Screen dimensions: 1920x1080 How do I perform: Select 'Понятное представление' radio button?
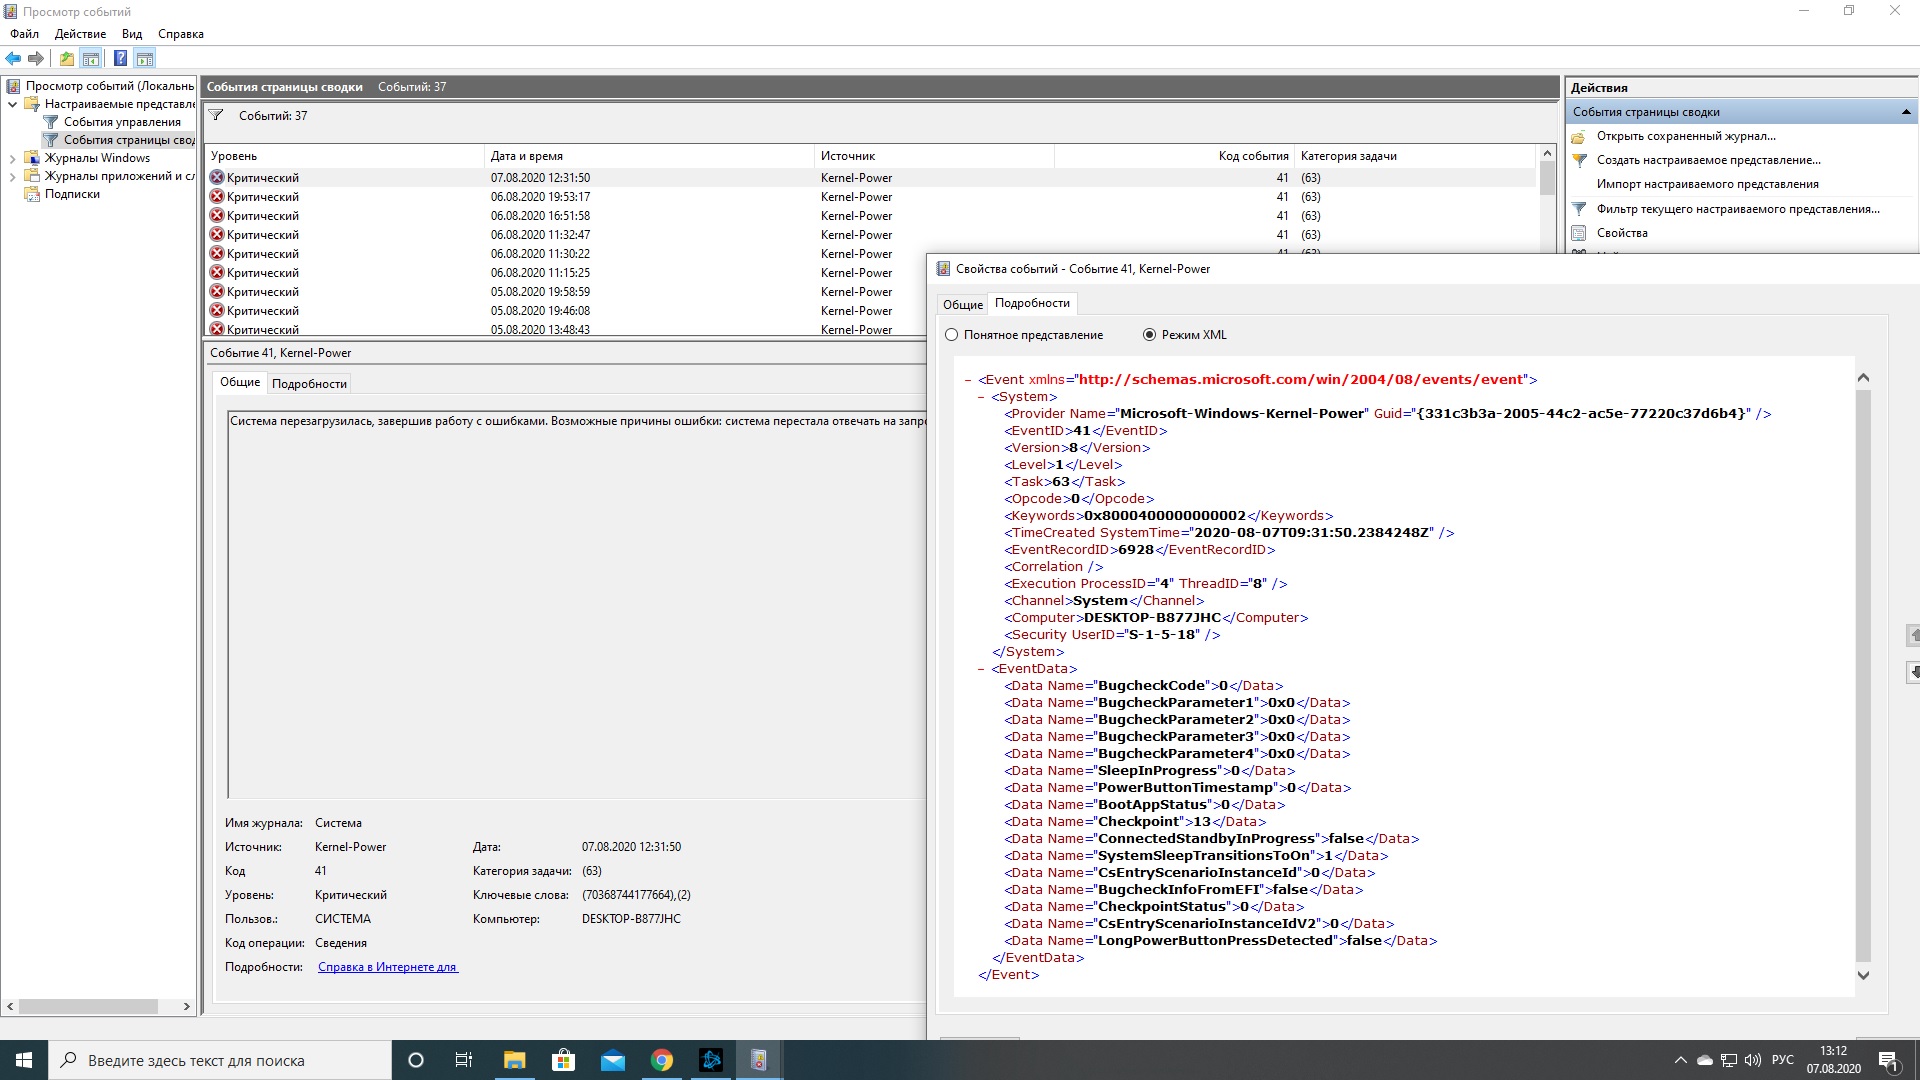tap(951, 335)
